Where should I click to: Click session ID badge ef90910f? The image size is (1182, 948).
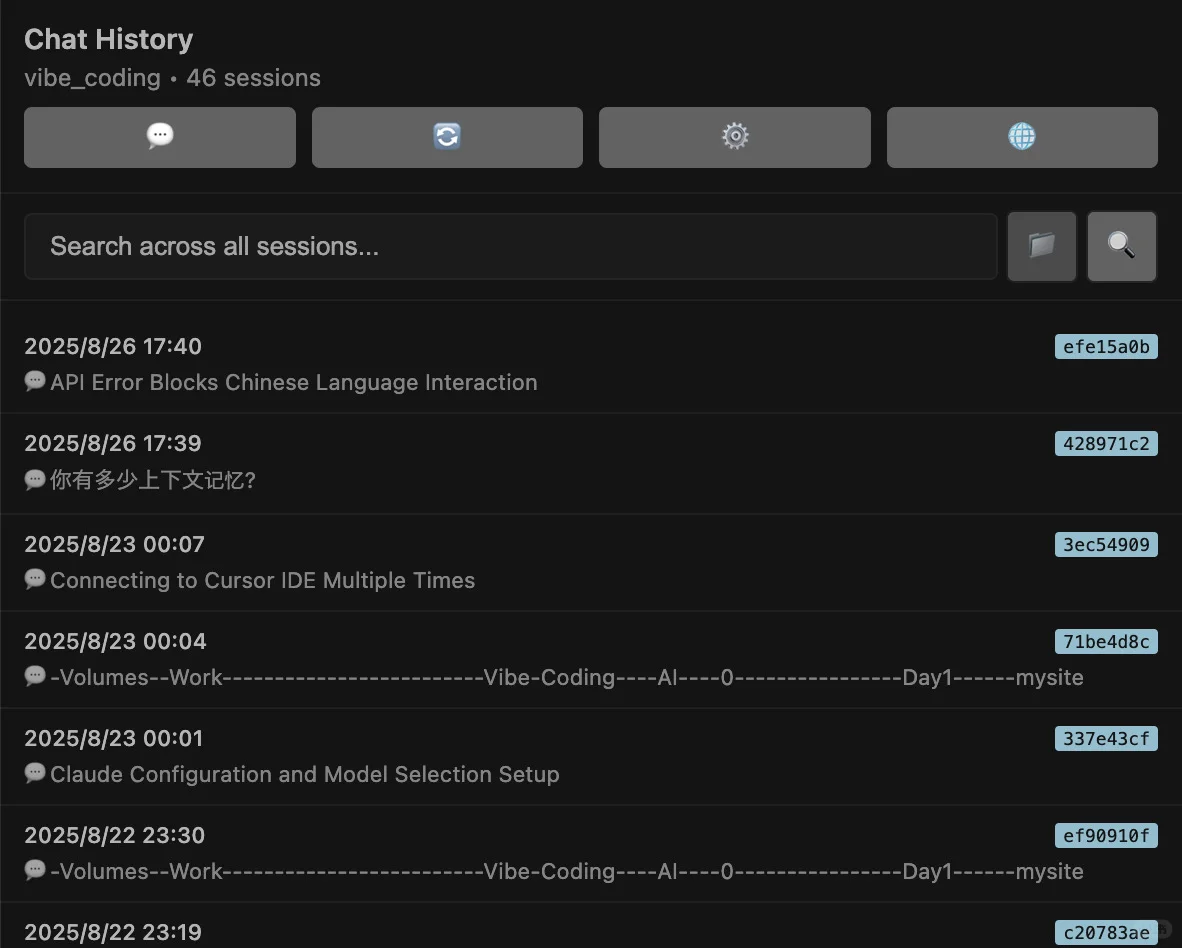(x=1106, y=836)
